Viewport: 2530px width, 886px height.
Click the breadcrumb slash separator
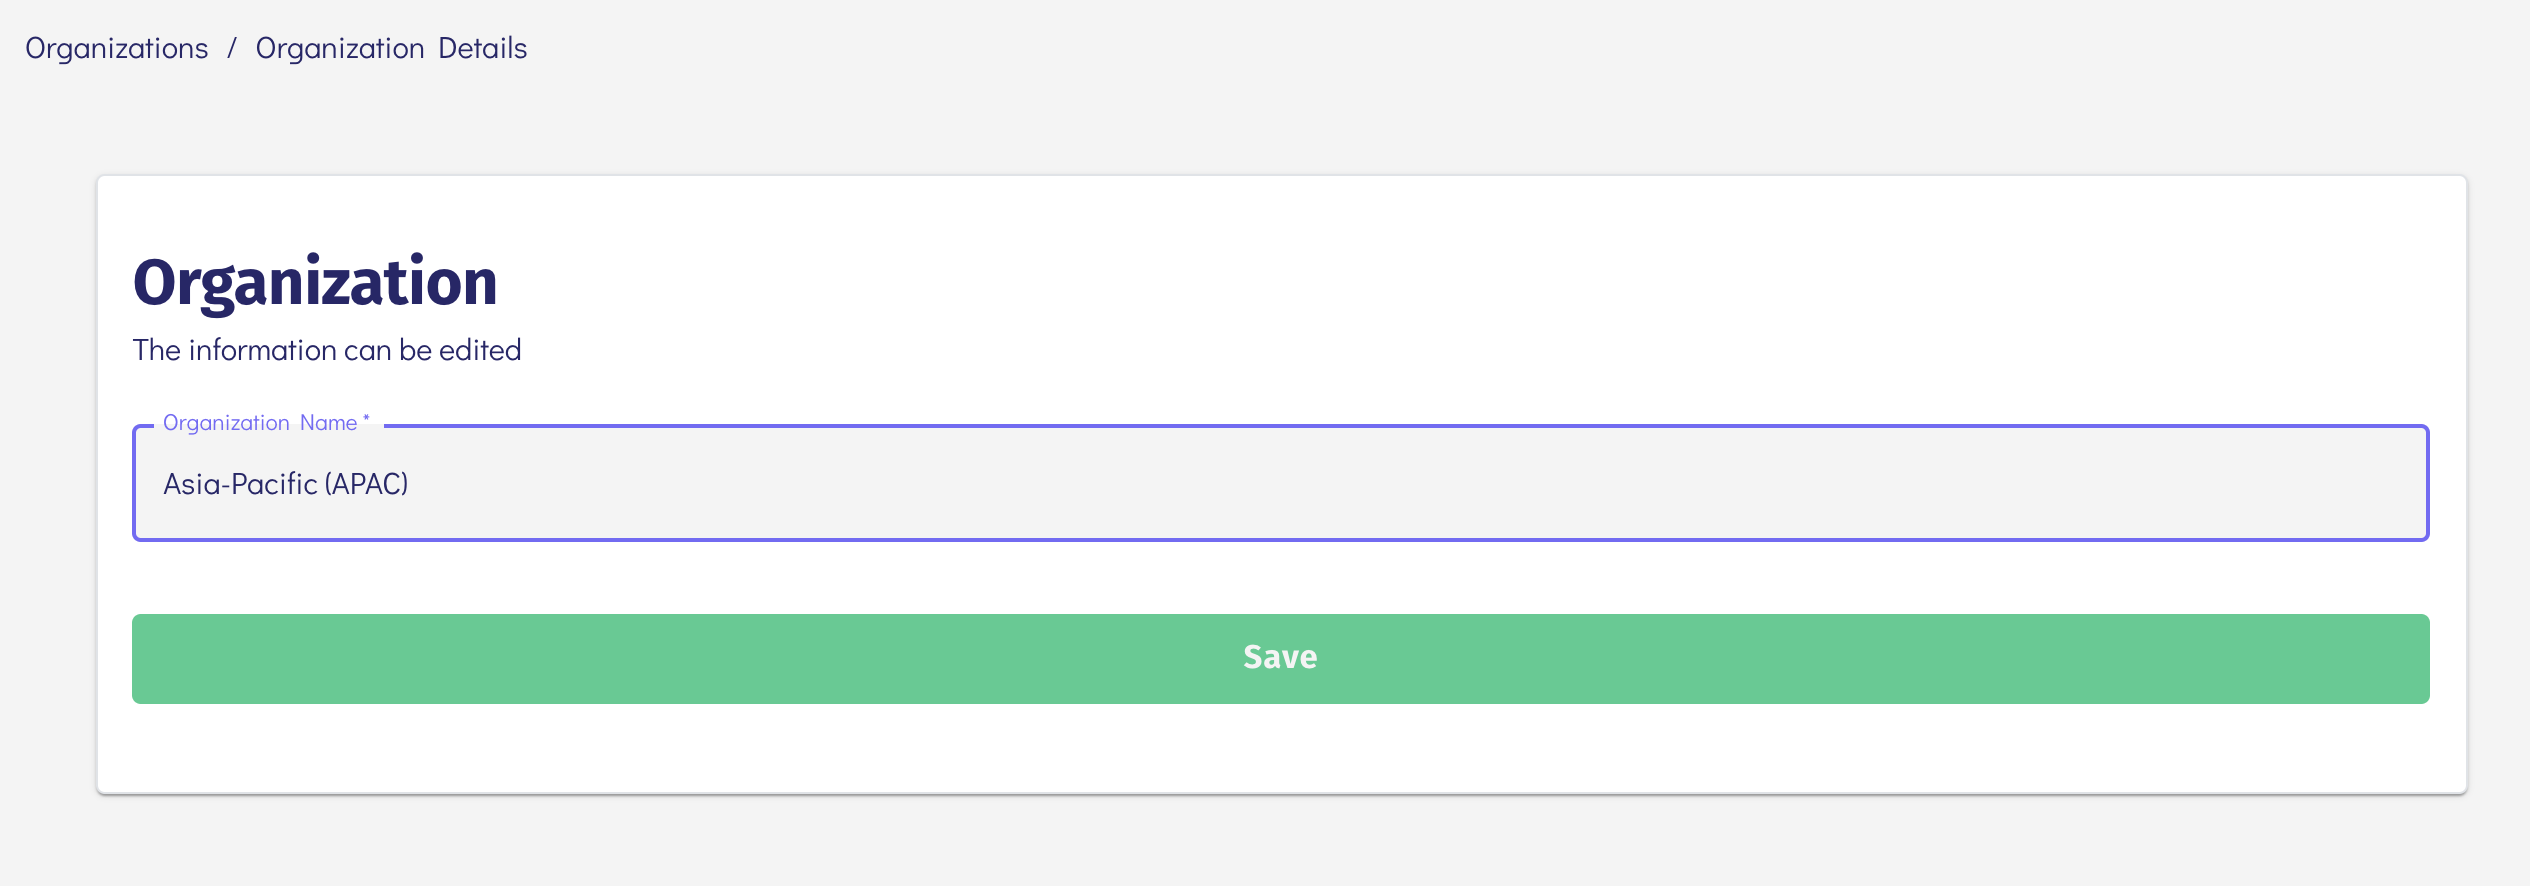click(x=232, y=48)
